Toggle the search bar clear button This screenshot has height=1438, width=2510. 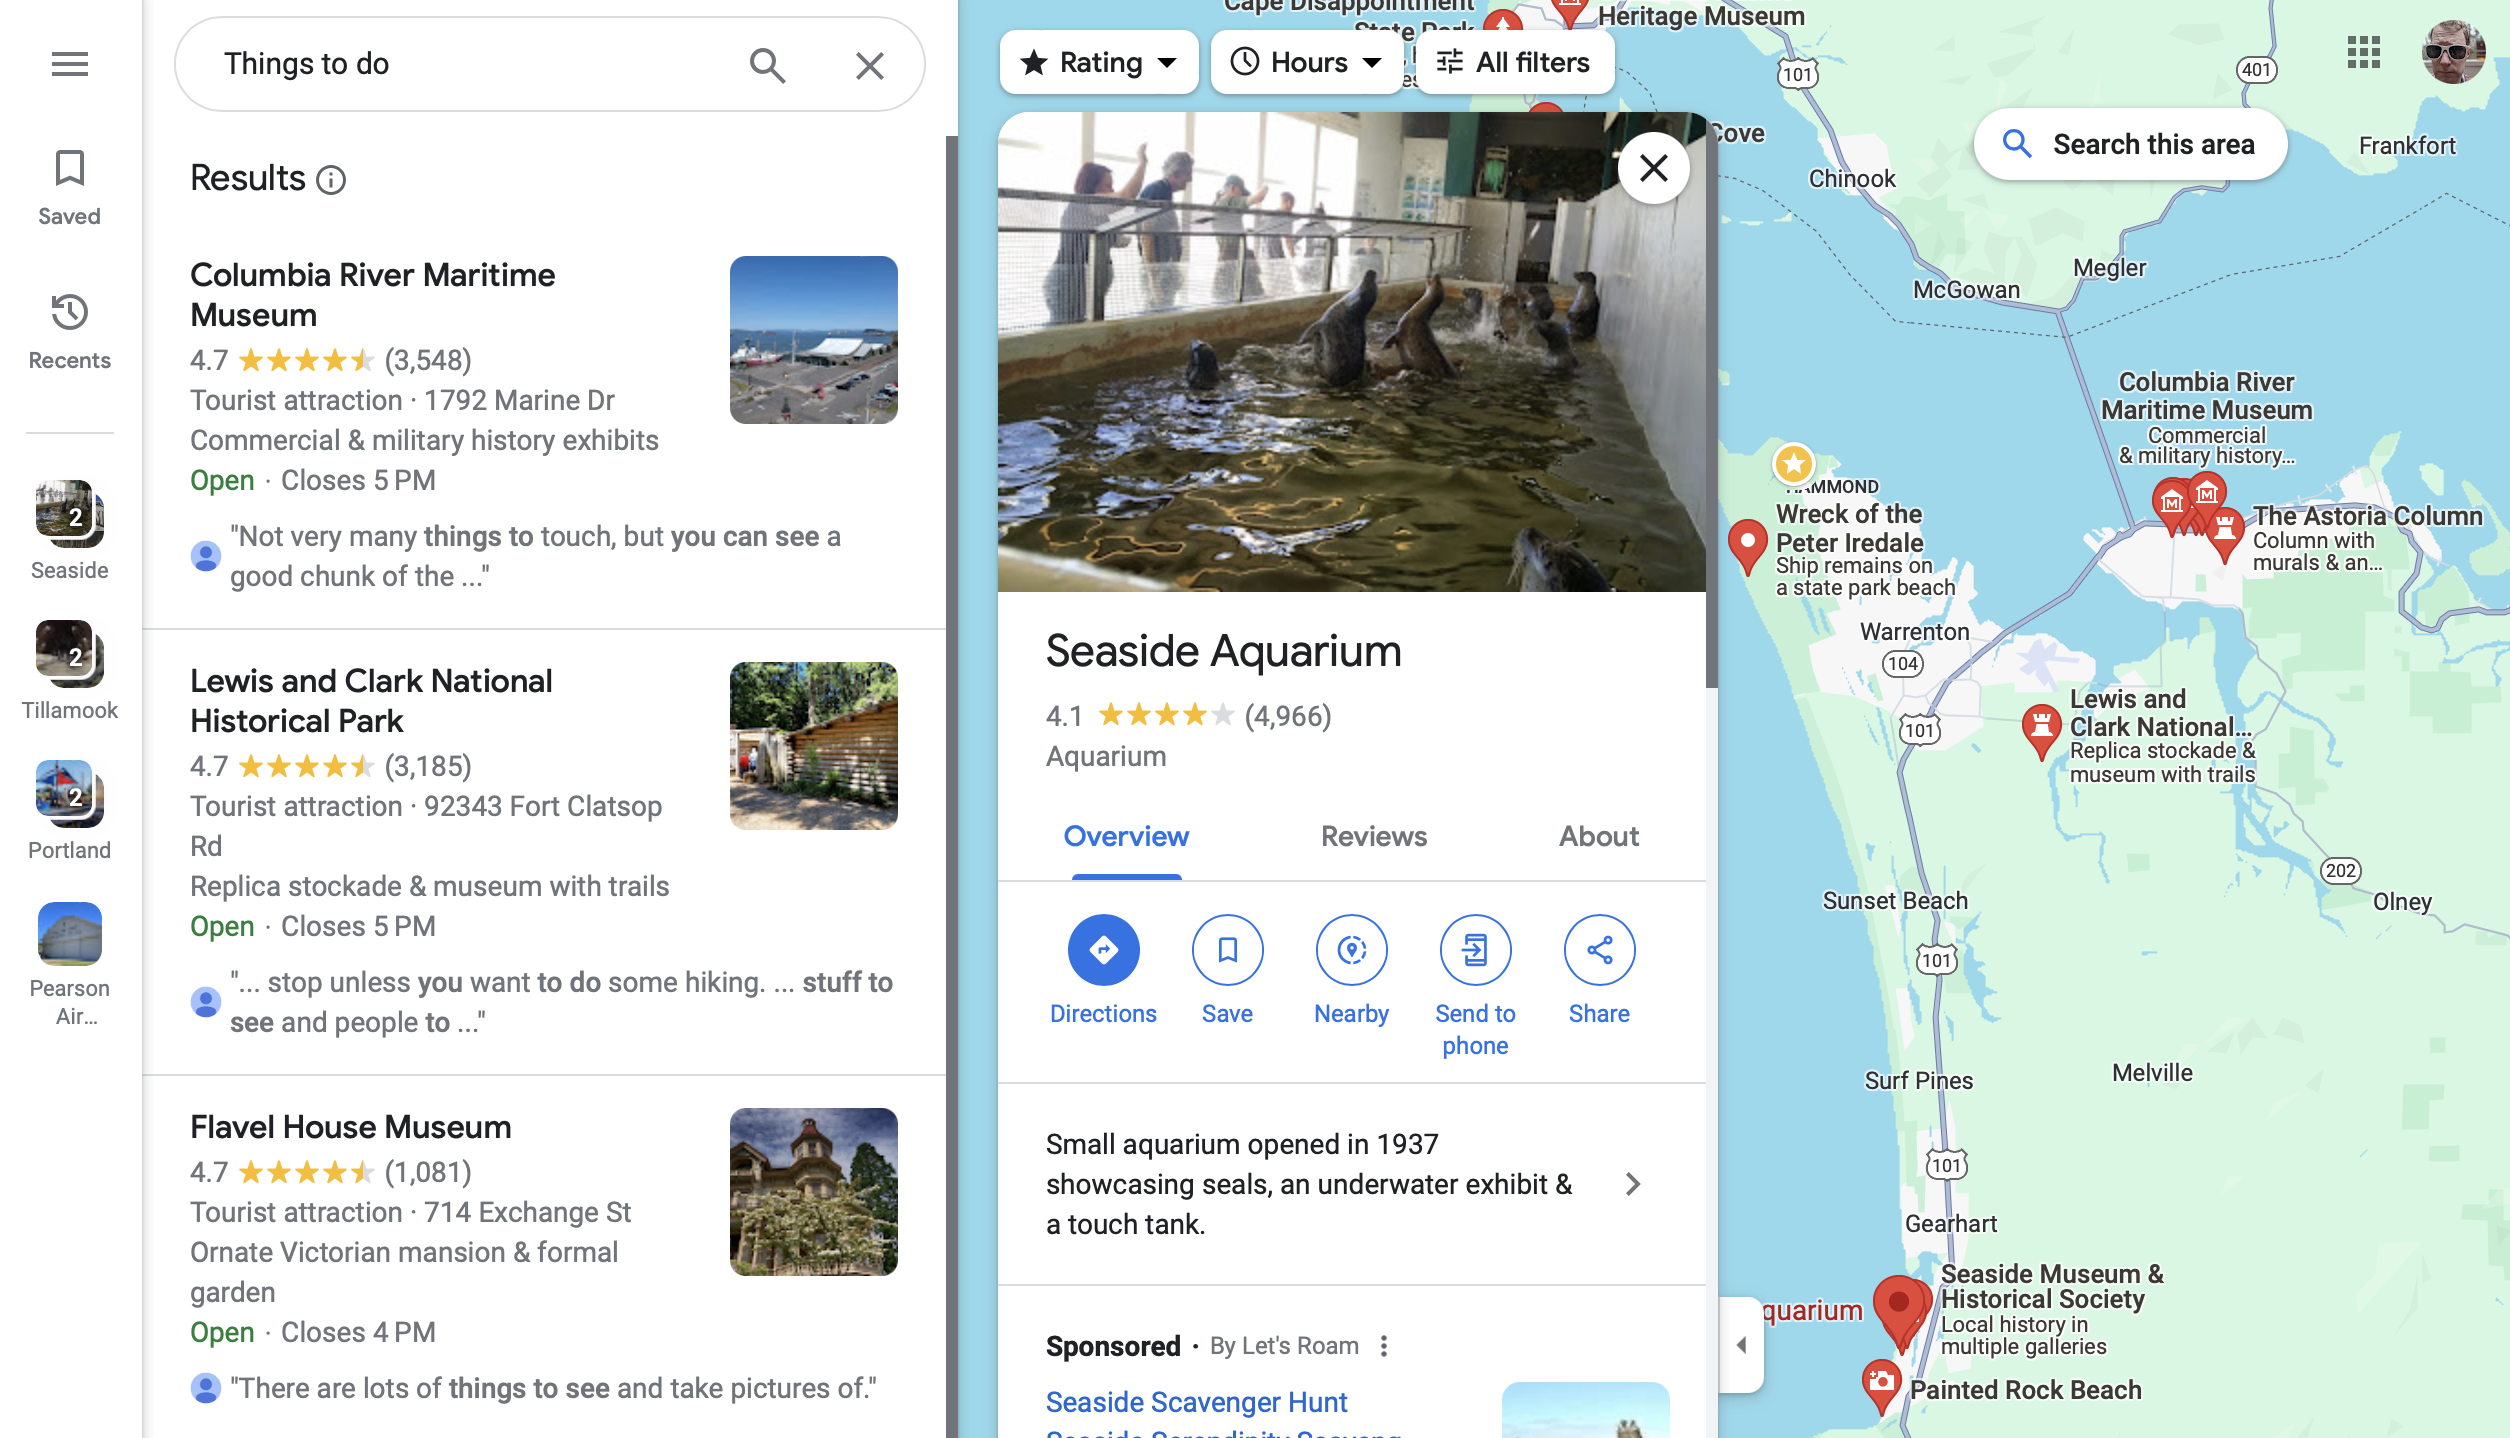click(x=871, y=64)
